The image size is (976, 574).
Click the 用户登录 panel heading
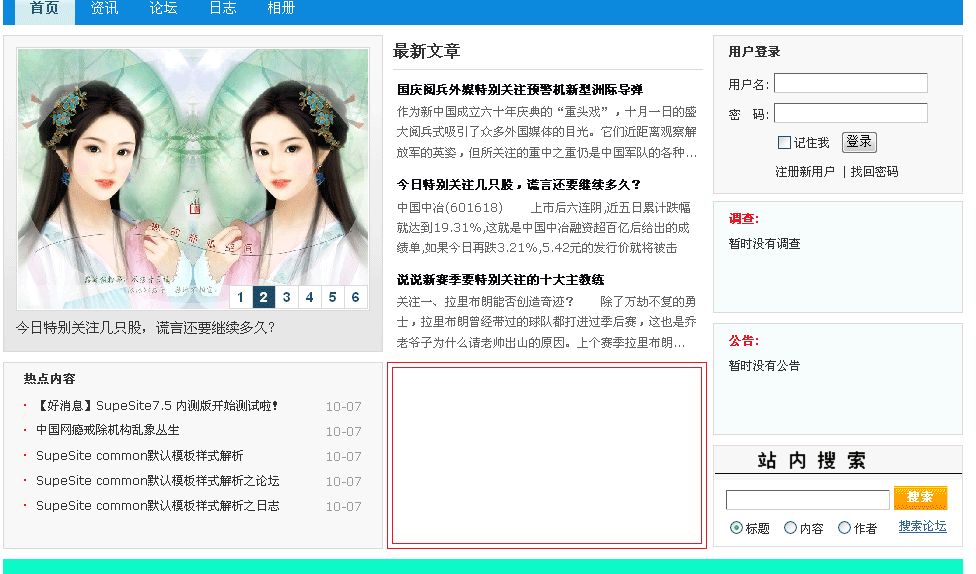[x=754, y=52]
